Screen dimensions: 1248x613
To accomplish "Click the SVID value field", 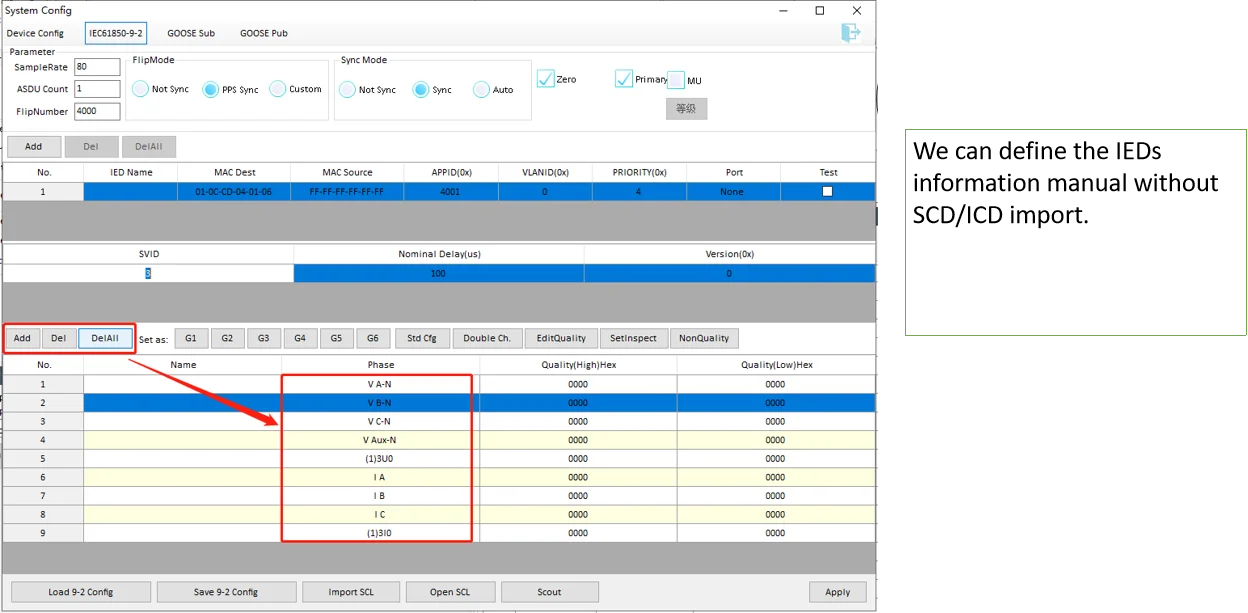I will [148, 273].
